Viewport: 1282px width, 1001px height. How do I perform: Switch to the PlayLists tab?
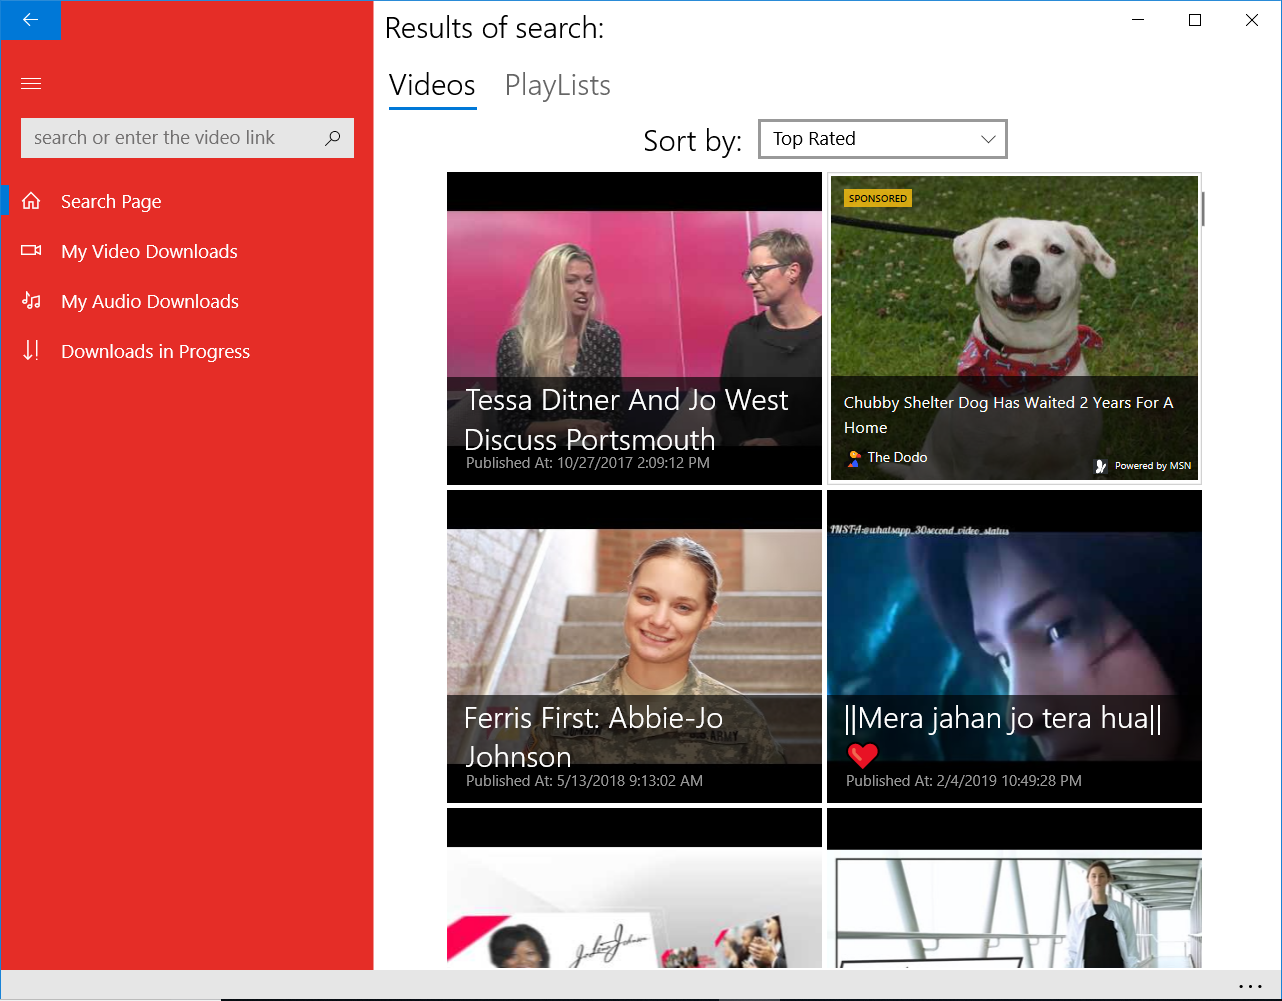pos(557,85)
